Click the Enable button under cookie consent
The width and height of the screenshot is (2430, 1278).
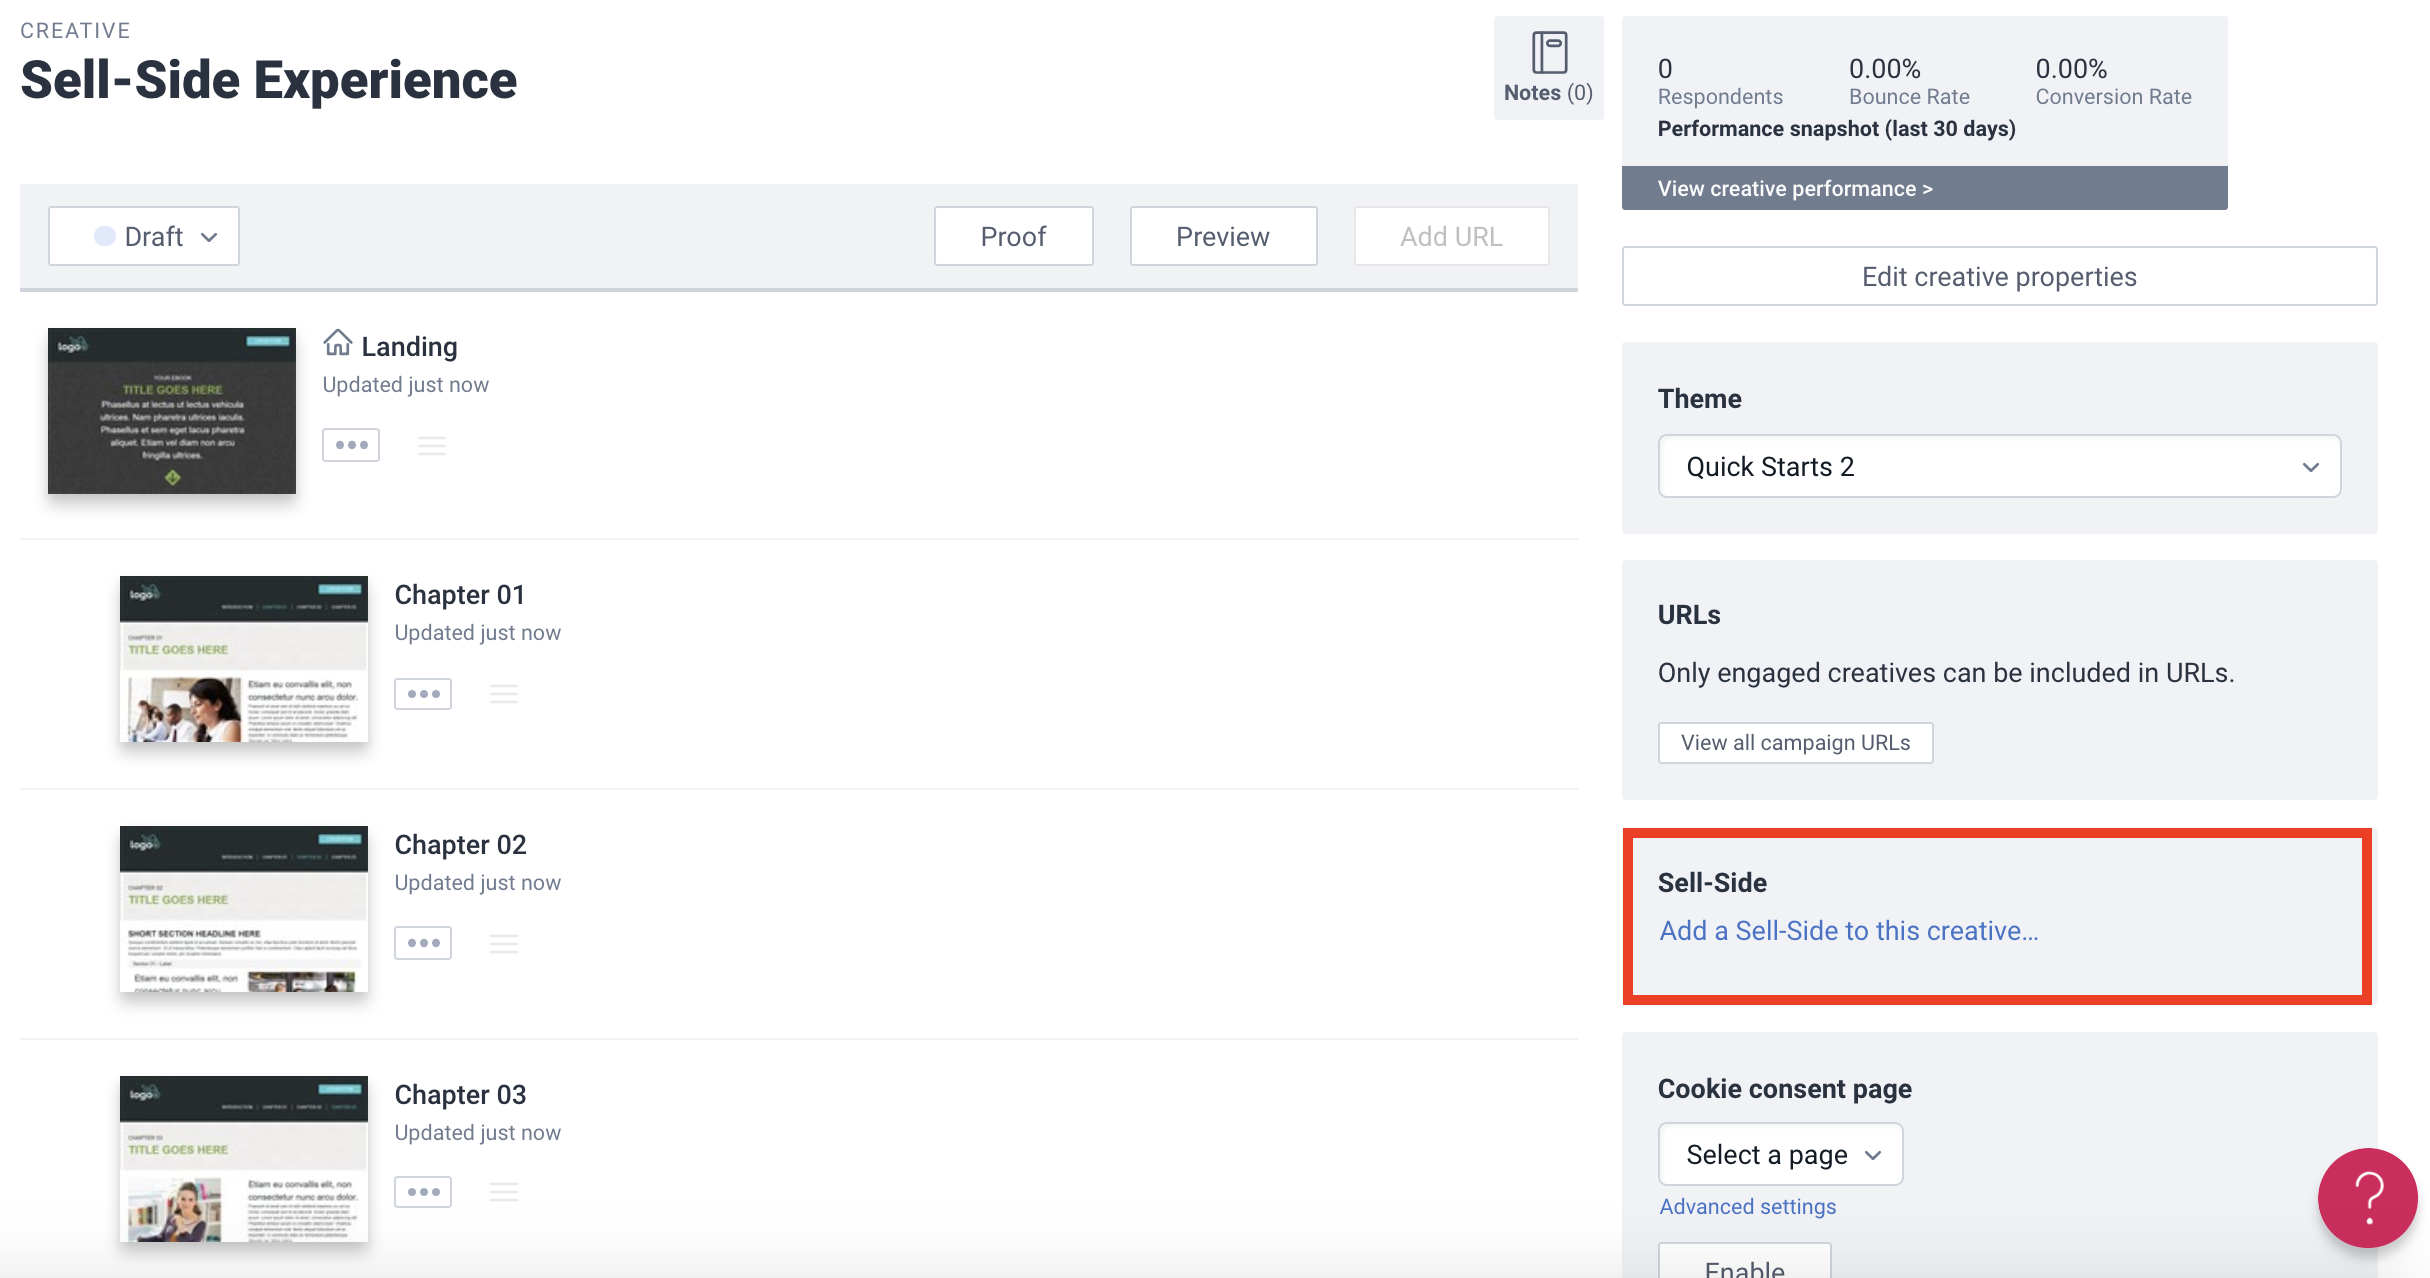(1744, 1262)
